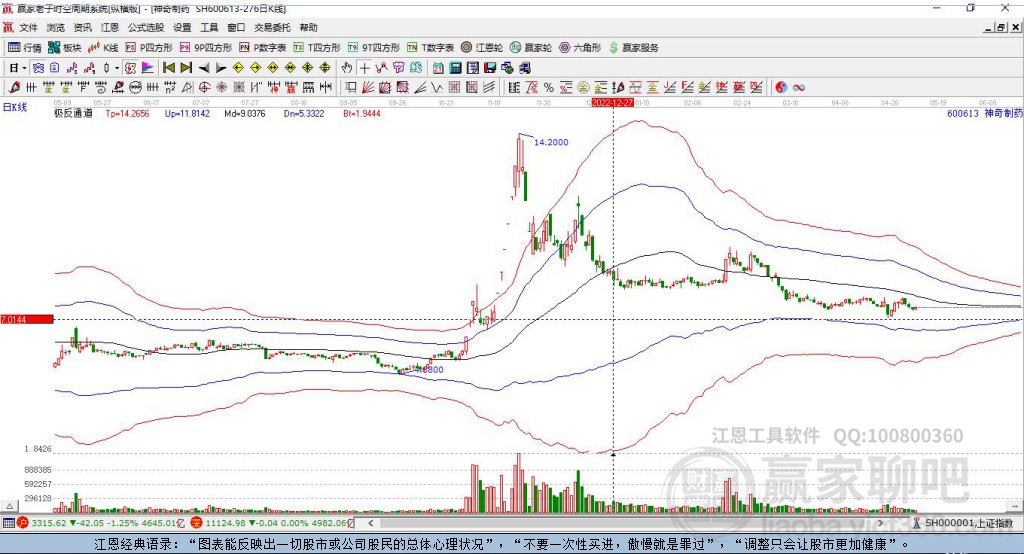Click the last yellow diamond arrow icon
1024x554 pixels.
325,68
